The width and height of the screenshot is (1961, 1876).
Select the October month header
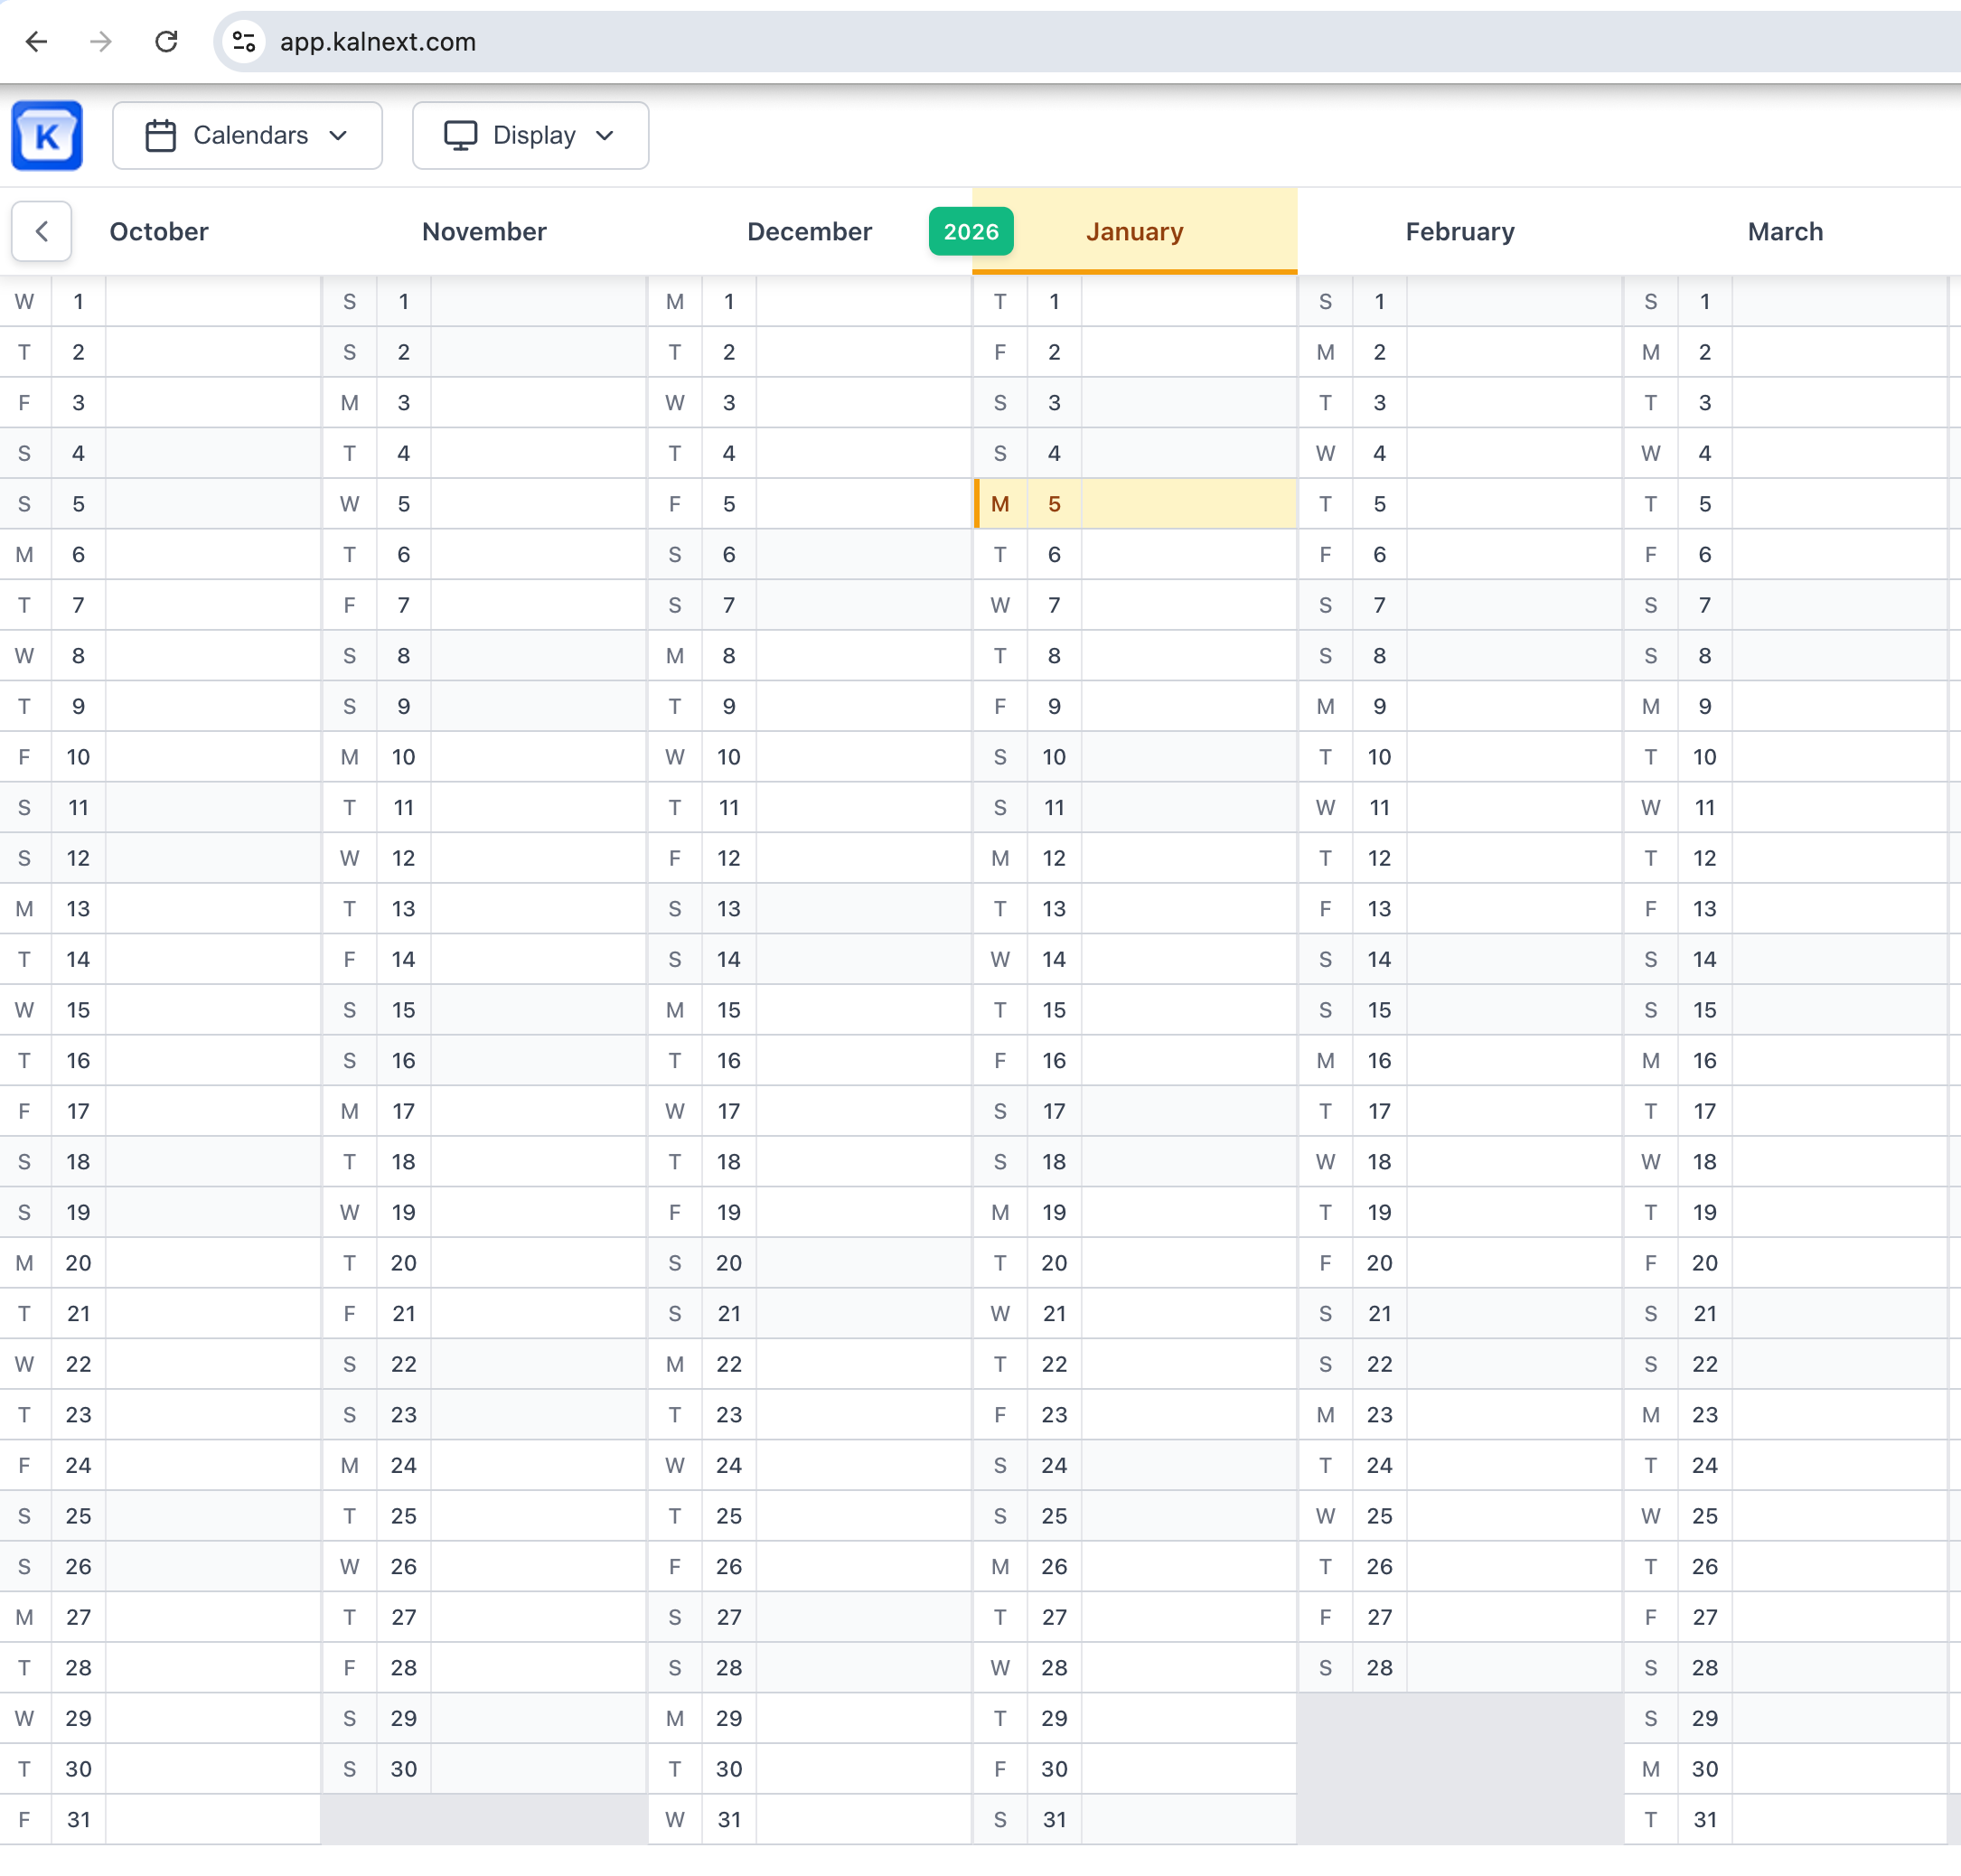[159, 231]
